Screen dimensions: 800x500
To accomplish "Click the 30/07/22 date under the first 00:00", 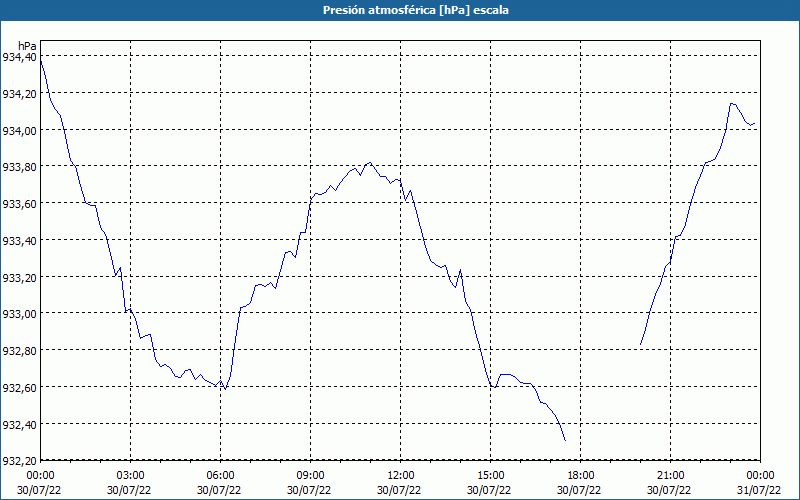I will click(39, 490).
